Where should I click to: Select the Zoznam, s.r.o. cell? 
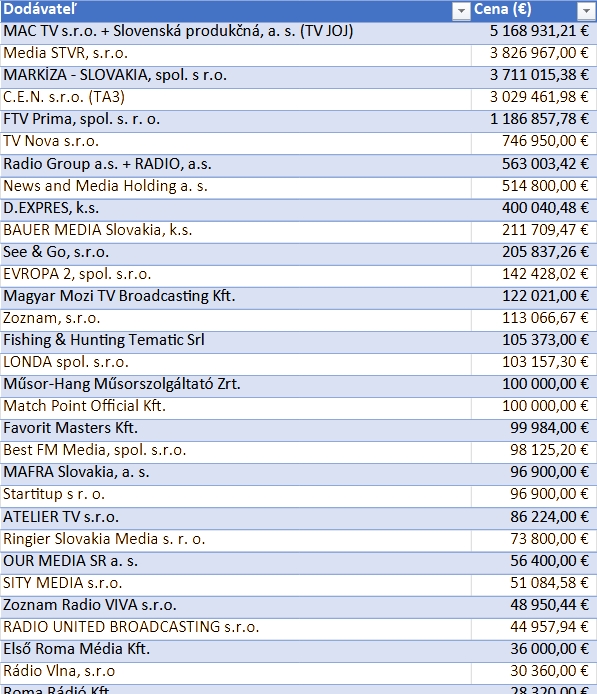236,320
